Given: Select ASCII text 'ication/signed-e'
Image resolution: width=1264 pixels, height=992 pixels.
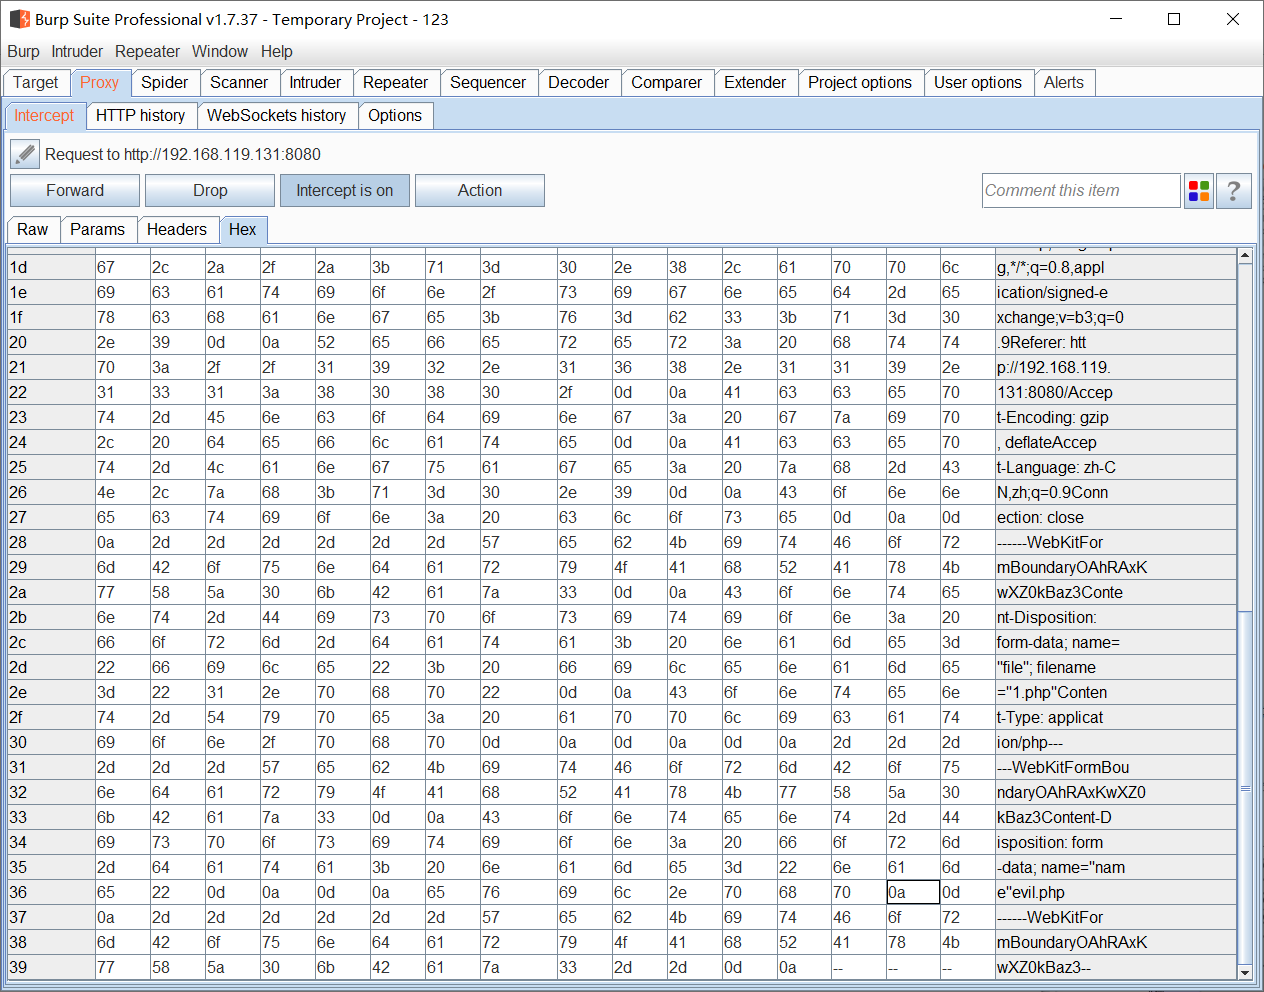Looking at the screenshot, I should [1052, 292].
